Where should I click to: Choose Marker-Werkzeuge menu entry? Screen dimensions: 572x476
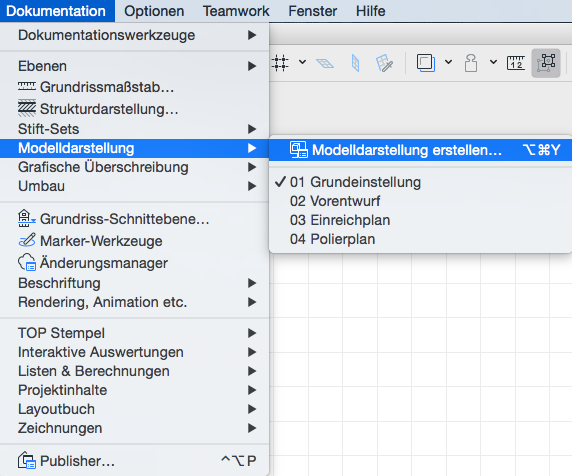(134, 241)
